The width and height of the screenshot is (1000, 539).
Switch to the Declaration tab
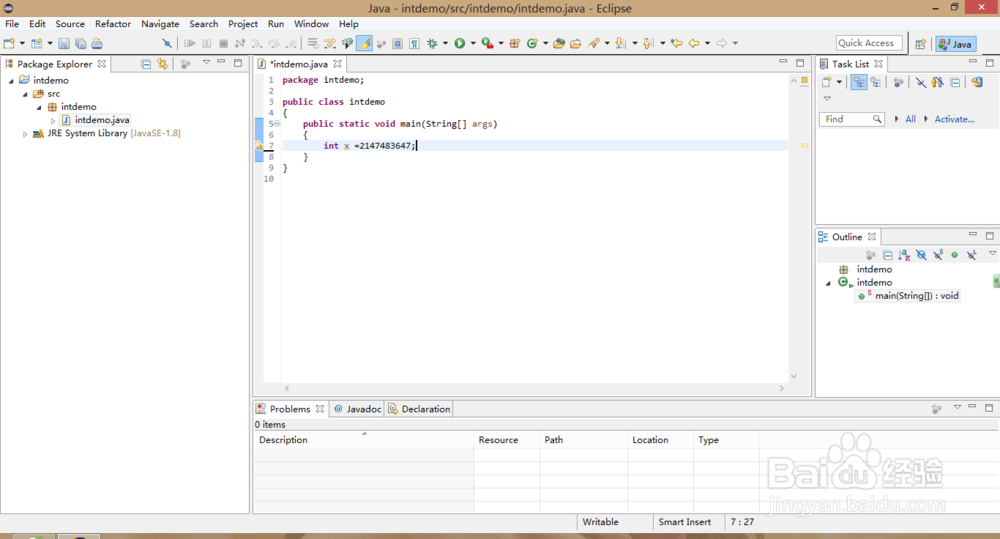(419, 409)
